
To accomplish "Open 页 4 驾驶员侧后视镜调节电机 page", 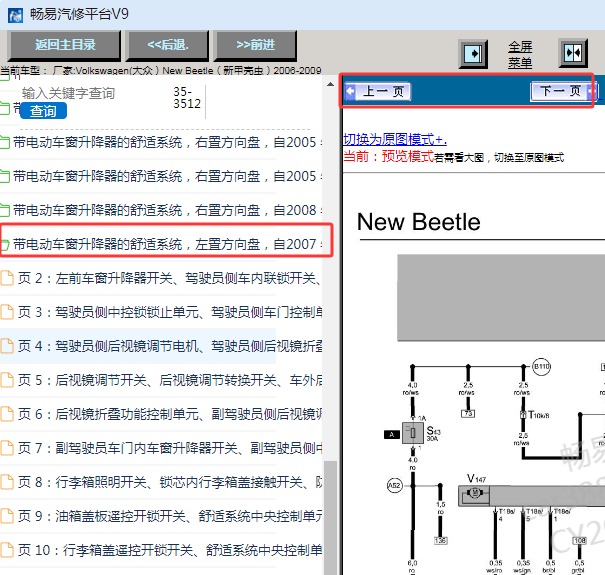I will [x=161, y=346].
